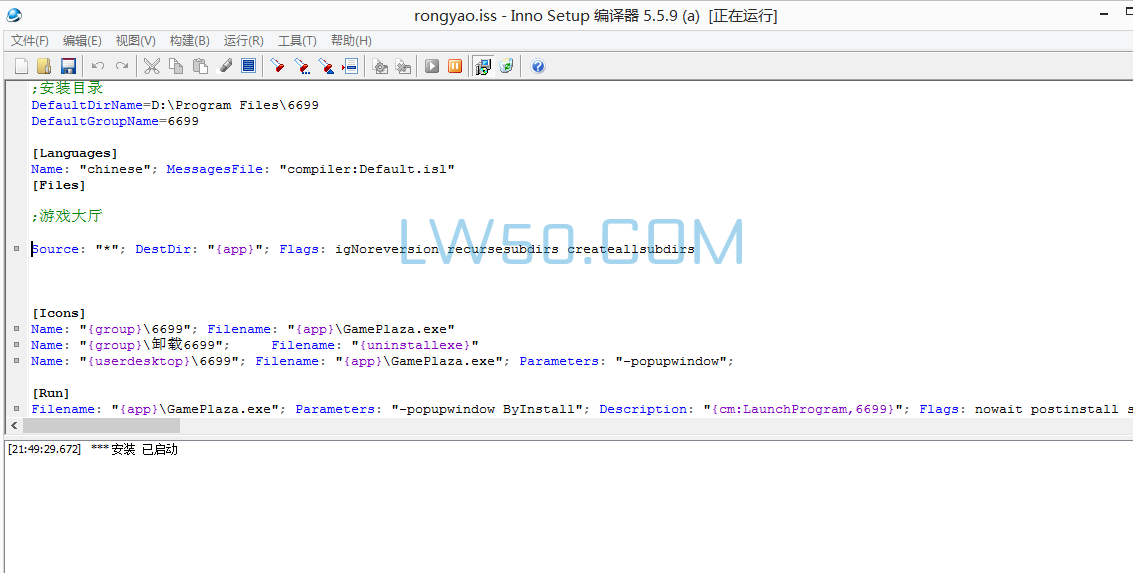Click the Go to Line toolbar icon

[x=350, y=66]
